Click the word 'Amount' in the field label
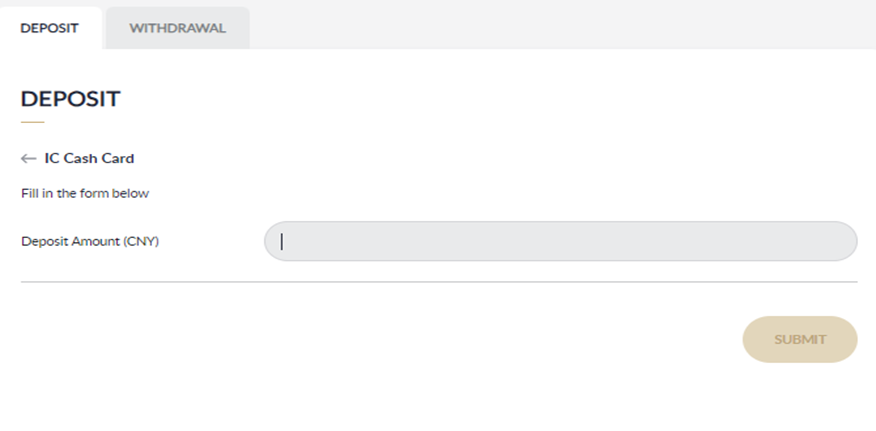 96,241
